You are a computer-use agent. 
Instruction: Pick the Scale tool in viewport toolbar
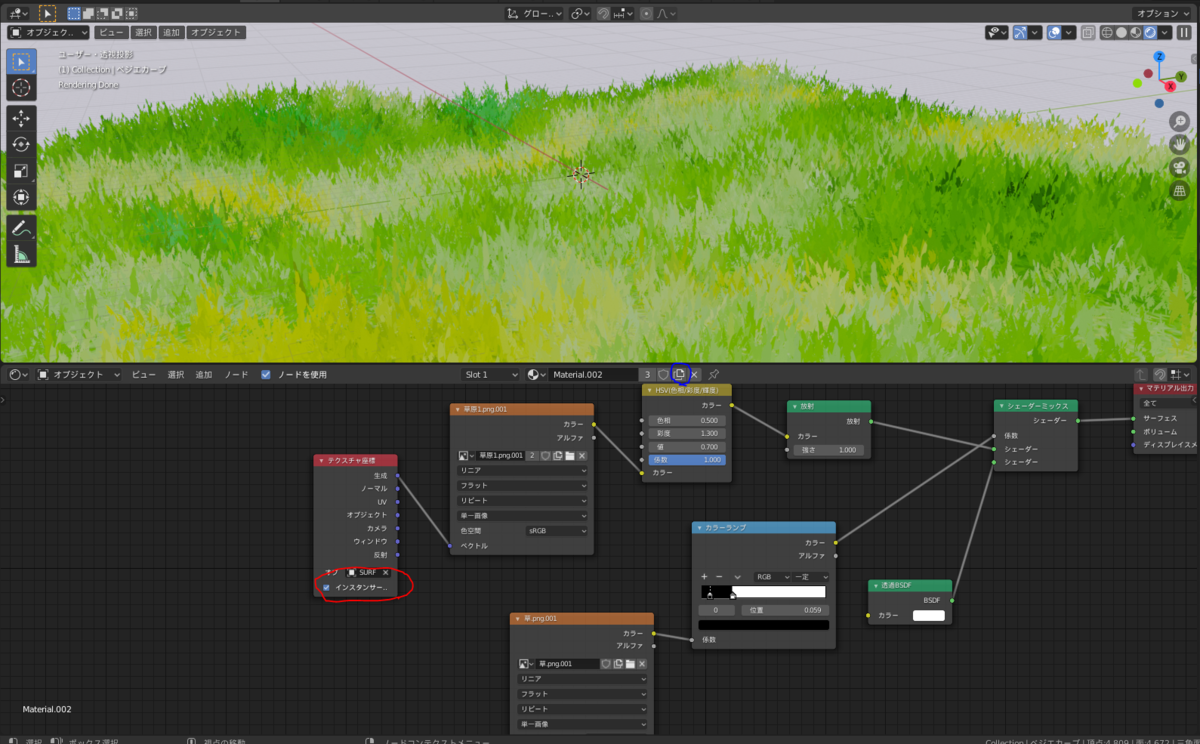coord(21,171)
